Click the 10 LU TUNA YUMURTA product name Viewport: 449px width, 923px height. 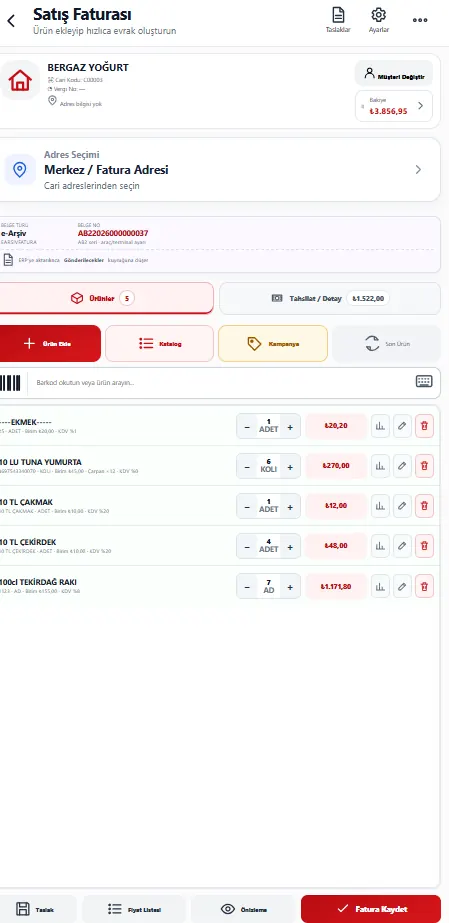pos(41,462)
